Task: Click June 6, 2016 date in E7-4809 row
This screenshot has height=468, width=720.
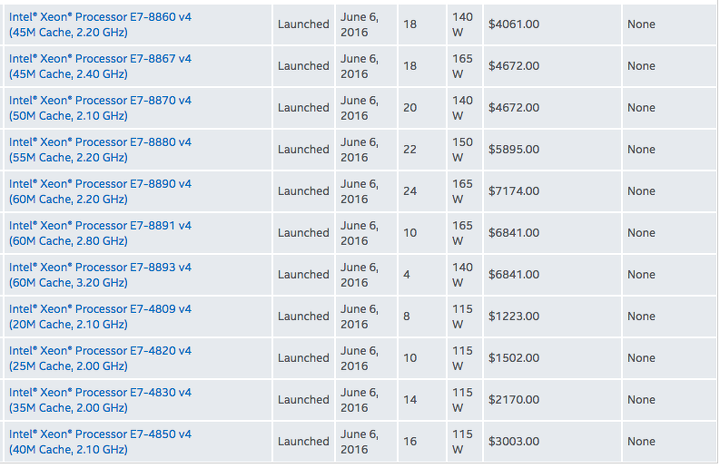Action: pos(360,317)
